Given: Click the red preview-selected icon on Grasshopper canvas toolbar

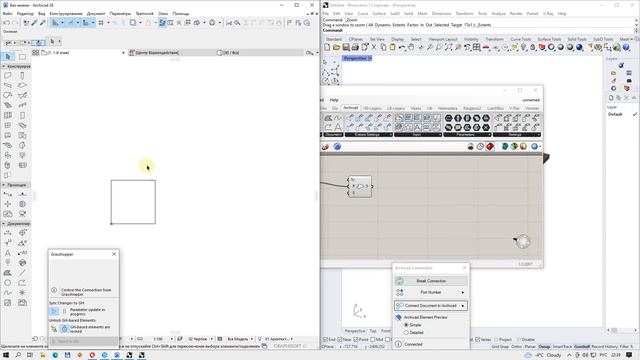Looking at the screenshot, I should [490, 146].
